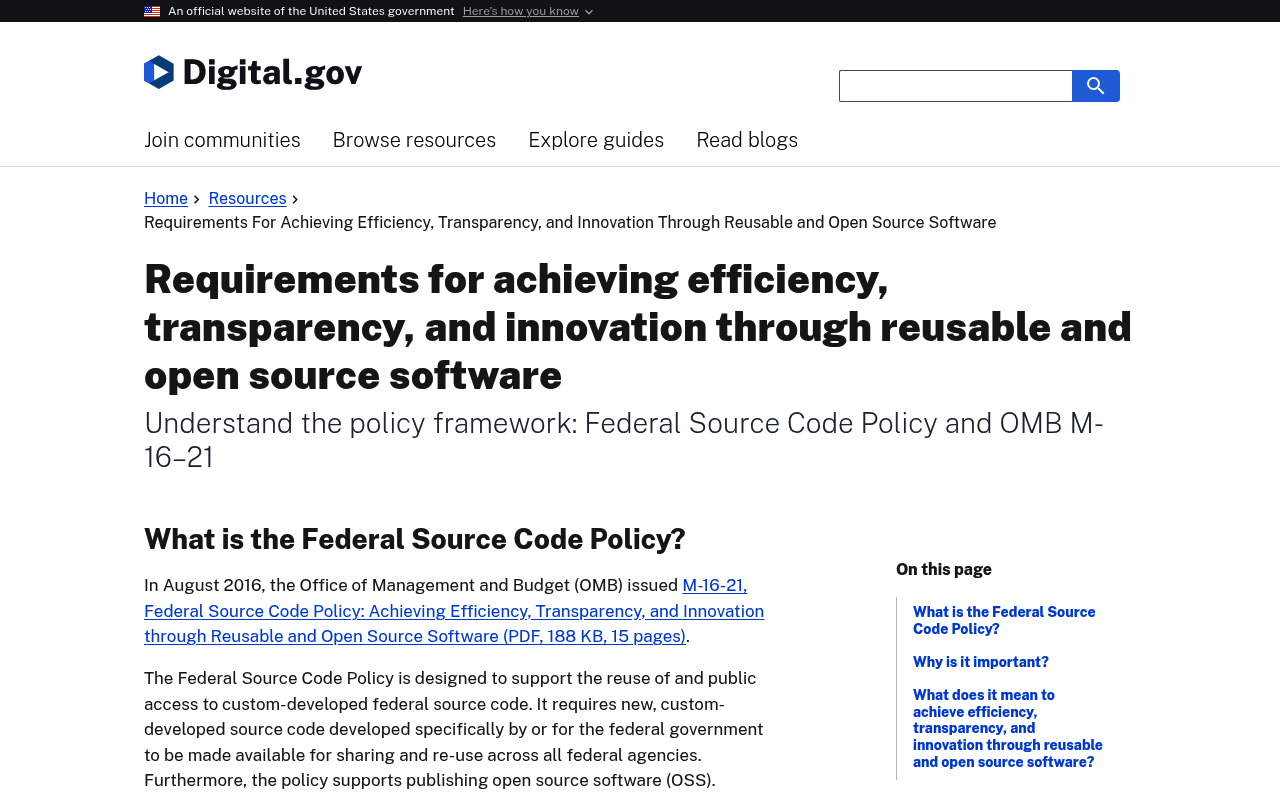Screen dimensions: 1280x800
Task: Click 'An official website of the United States government' text
Action: pos(311,11)
